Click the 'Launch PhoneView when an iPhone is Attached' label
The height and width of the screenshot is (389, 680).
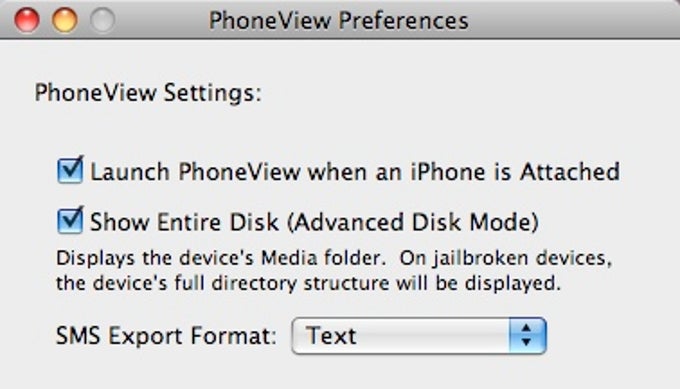pos(355,172)
